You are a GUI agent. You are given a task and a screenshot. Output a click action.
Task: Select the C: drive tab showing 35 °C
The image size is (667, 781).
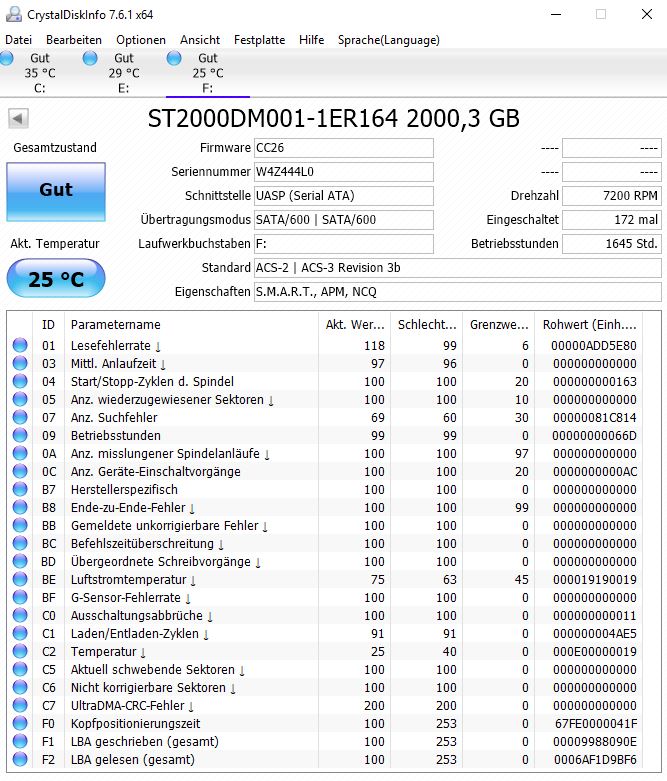[x=40, y=73]
